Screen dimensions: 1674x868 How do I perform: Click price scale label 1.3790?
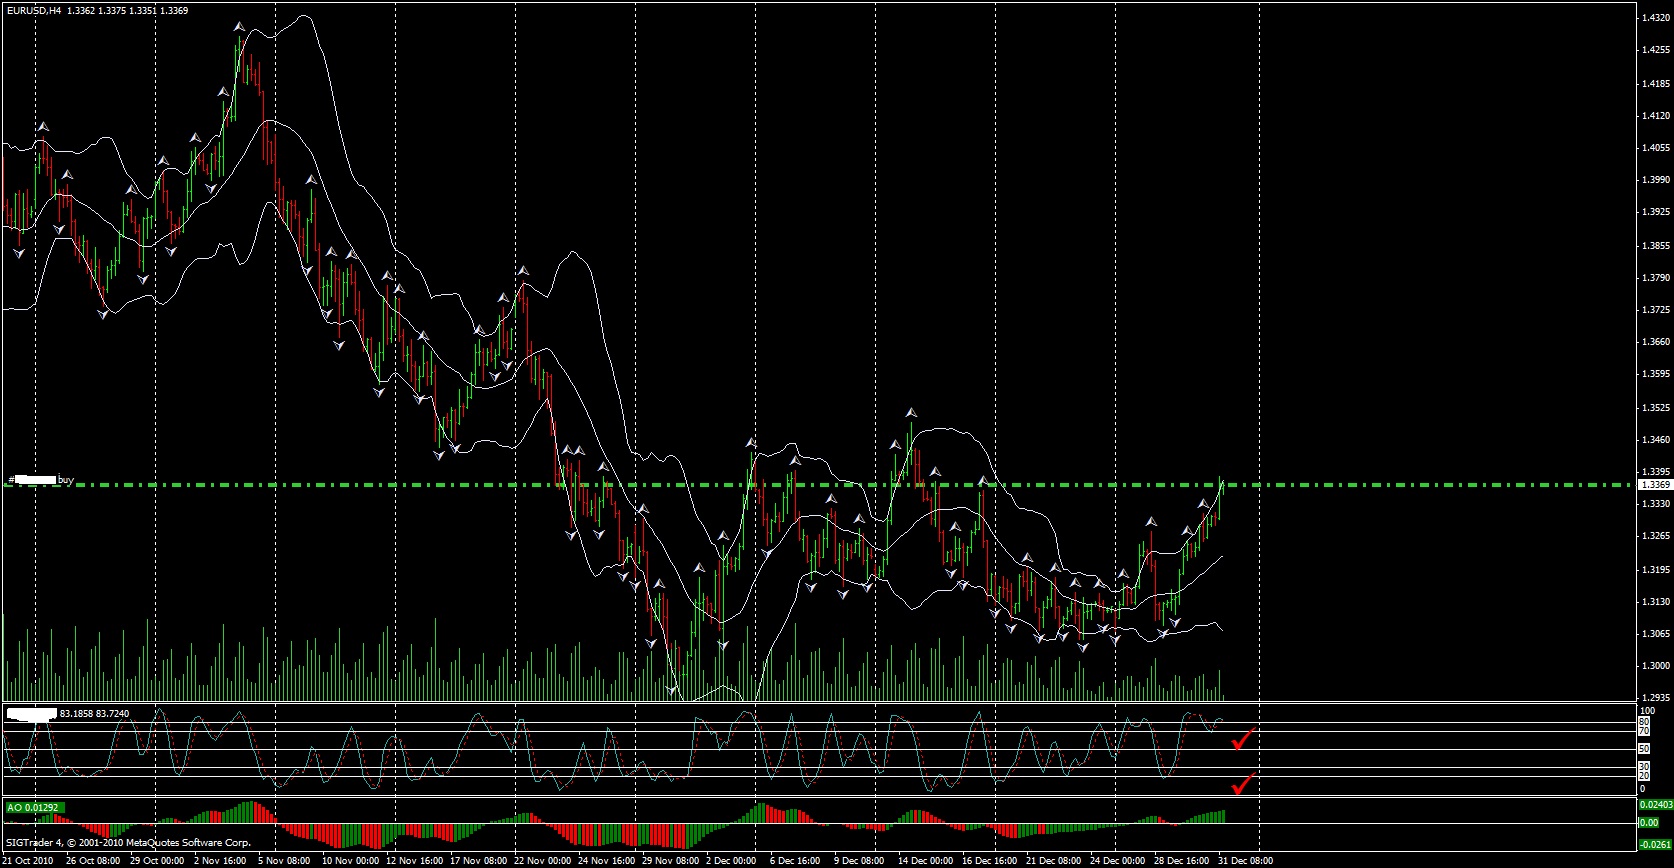click(1654, 278)
